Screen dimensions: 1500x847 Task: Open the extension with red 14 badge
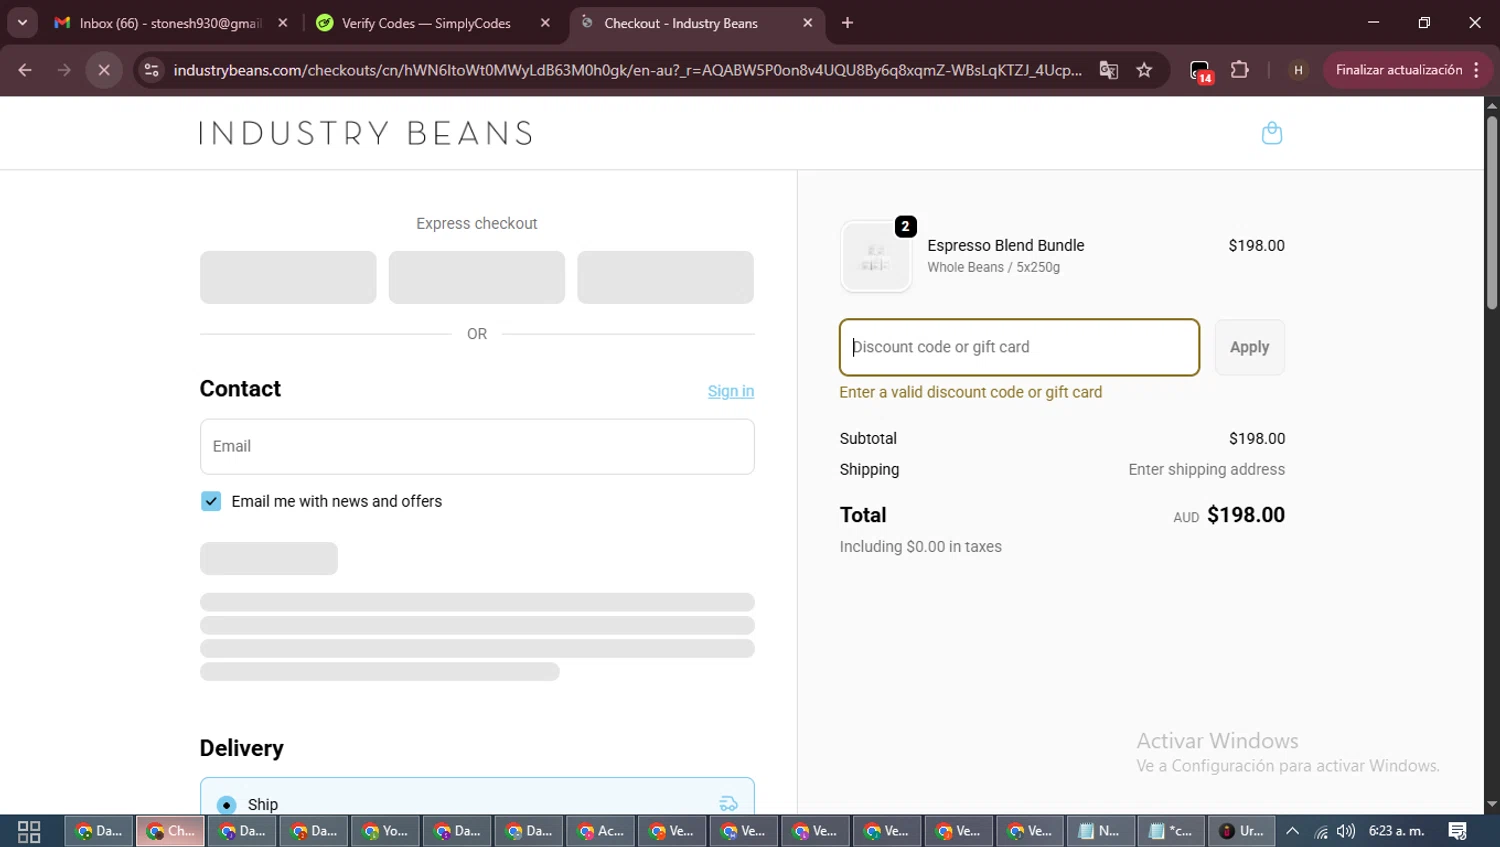tap(1201, 71)
